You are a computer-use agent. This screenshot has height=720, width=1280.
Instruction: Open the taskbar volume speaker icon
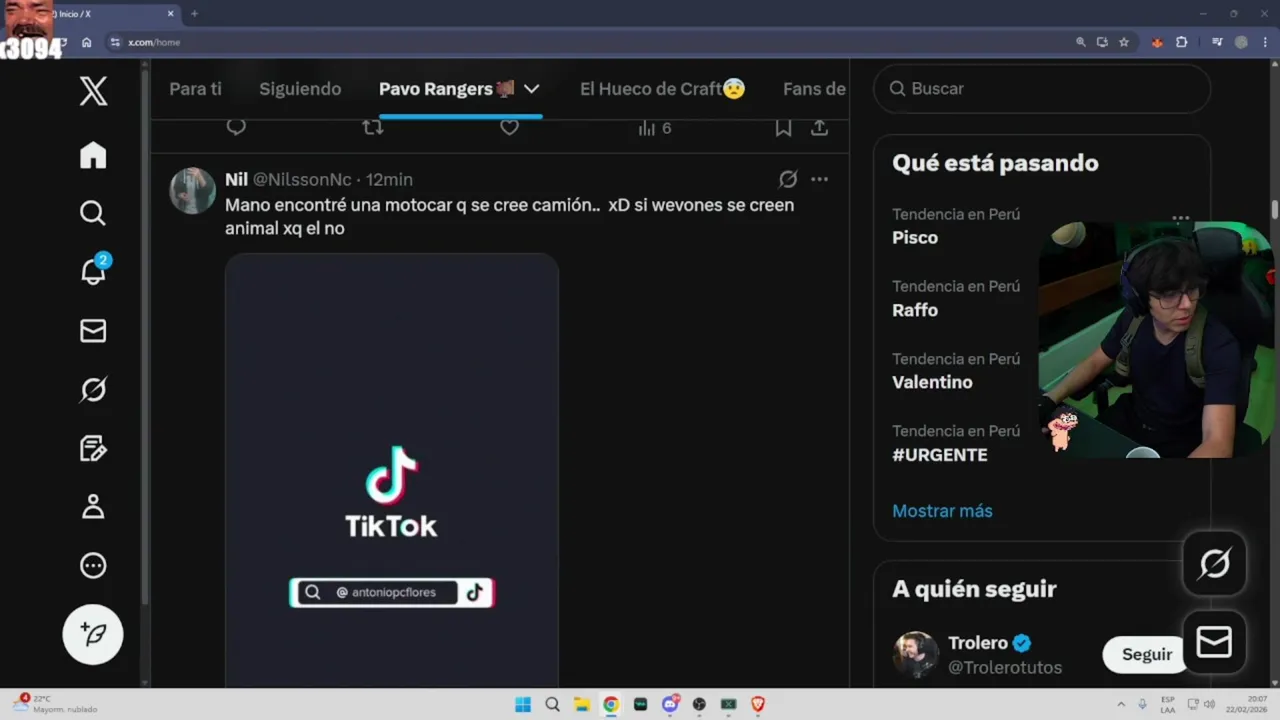click(1210, 704)
